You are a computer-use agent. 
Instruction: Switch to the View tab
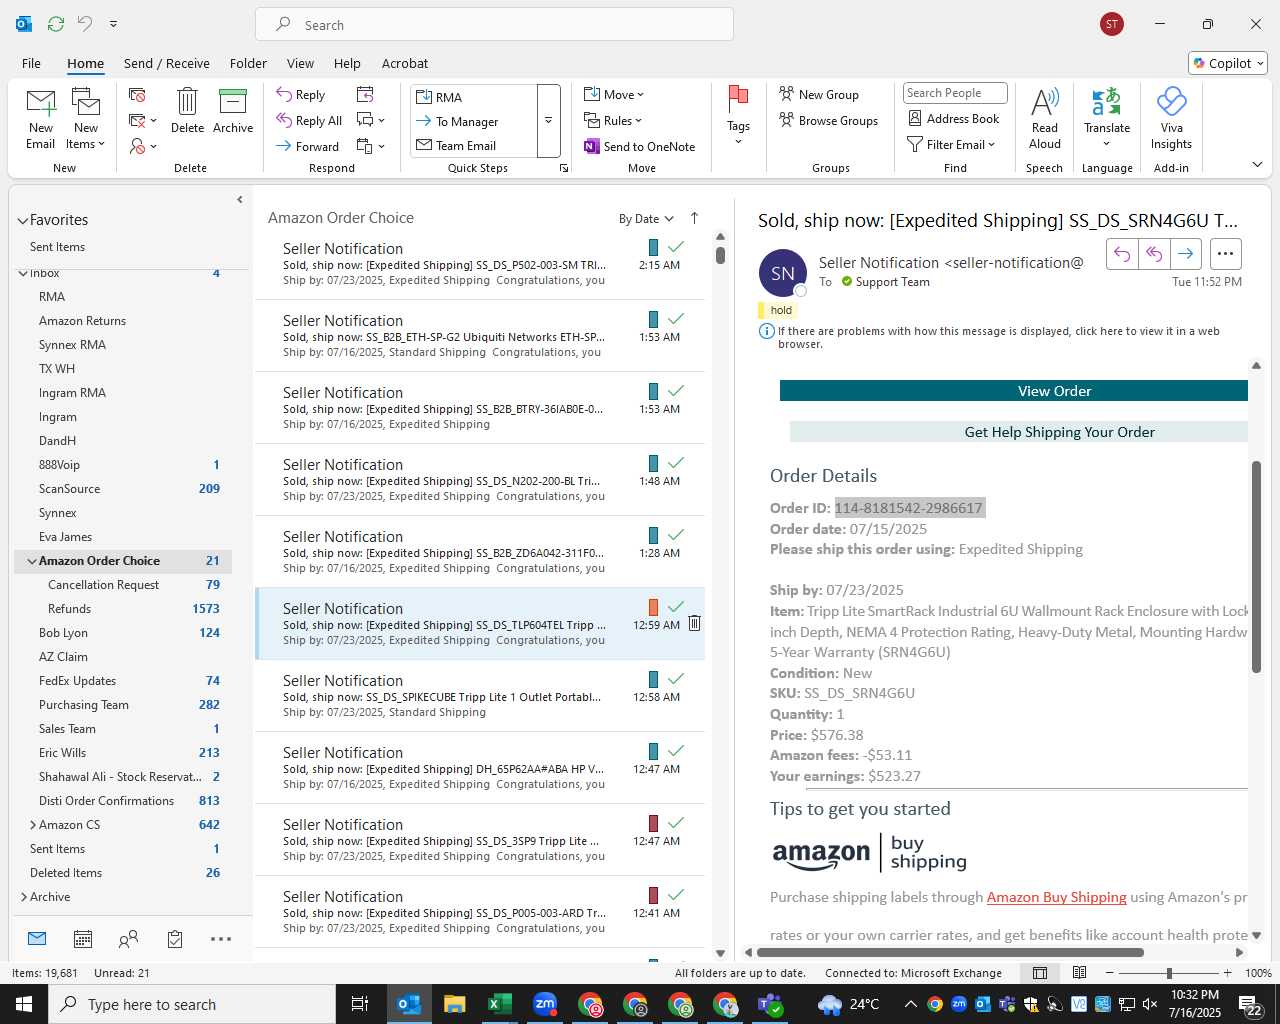[x=300, y=63]
